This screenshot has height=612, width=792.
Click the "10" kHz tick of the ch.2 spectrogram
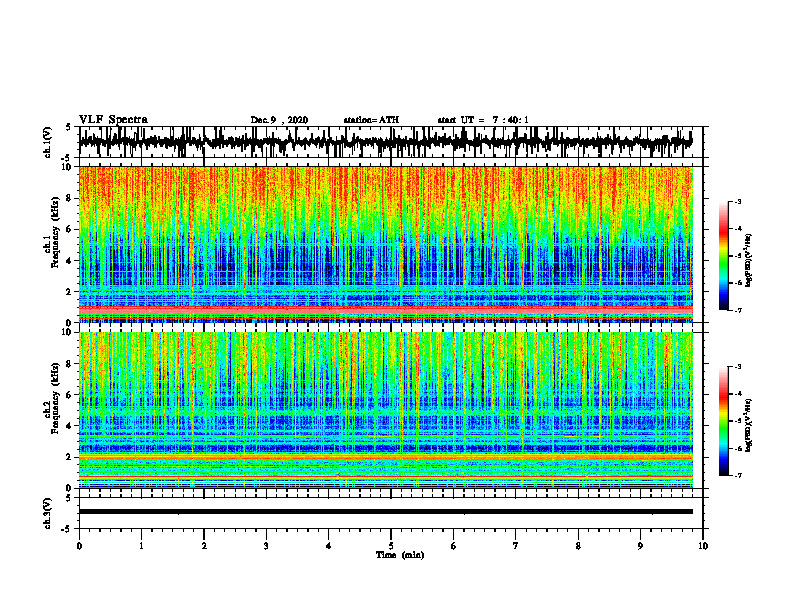click(x=68, y=332)
